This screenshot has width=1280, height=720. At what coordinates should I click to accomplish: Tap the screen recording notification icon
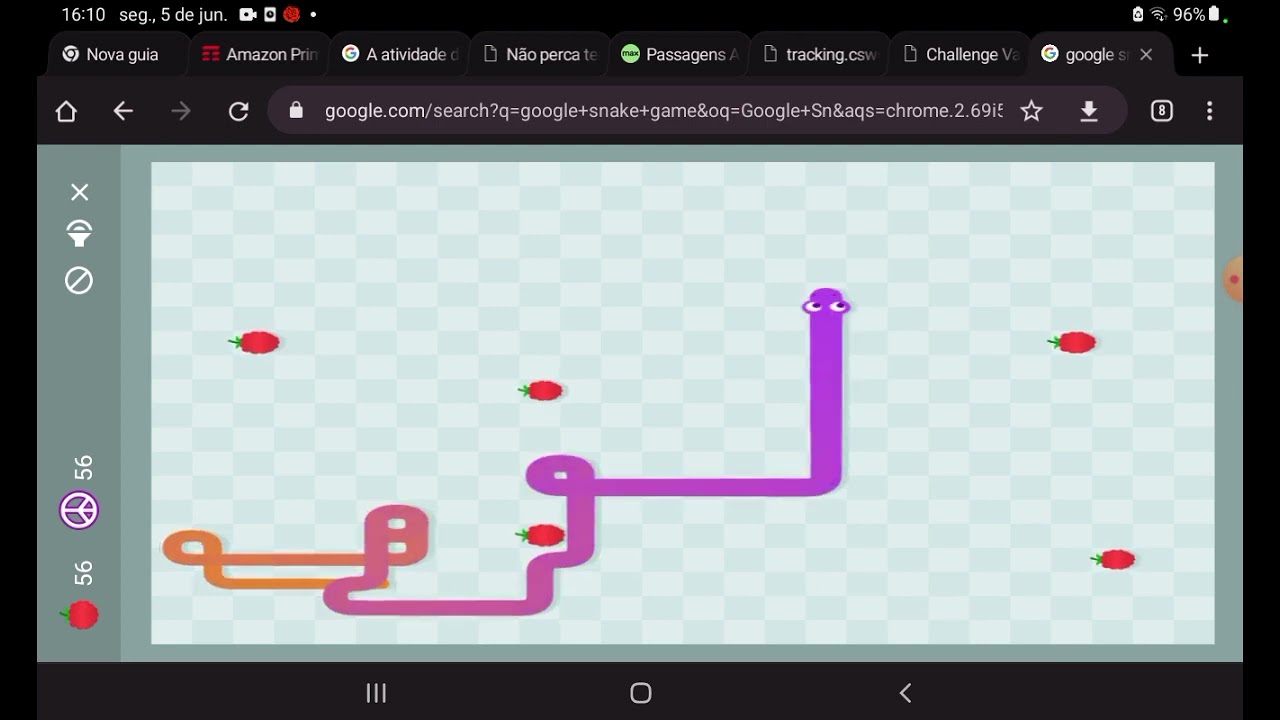pyautogui.click(x=248, y=15)
